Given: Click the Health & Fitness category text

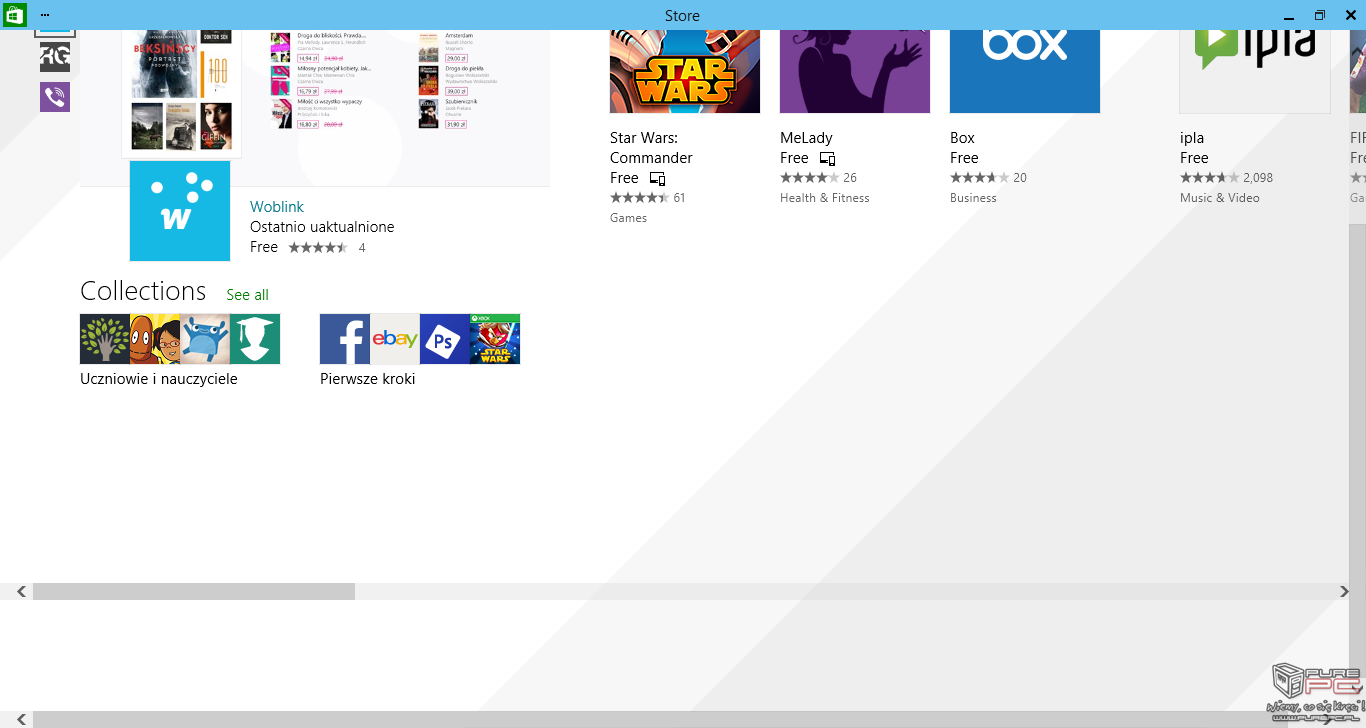Looking at the screenshot, I should tap(825, 198).
